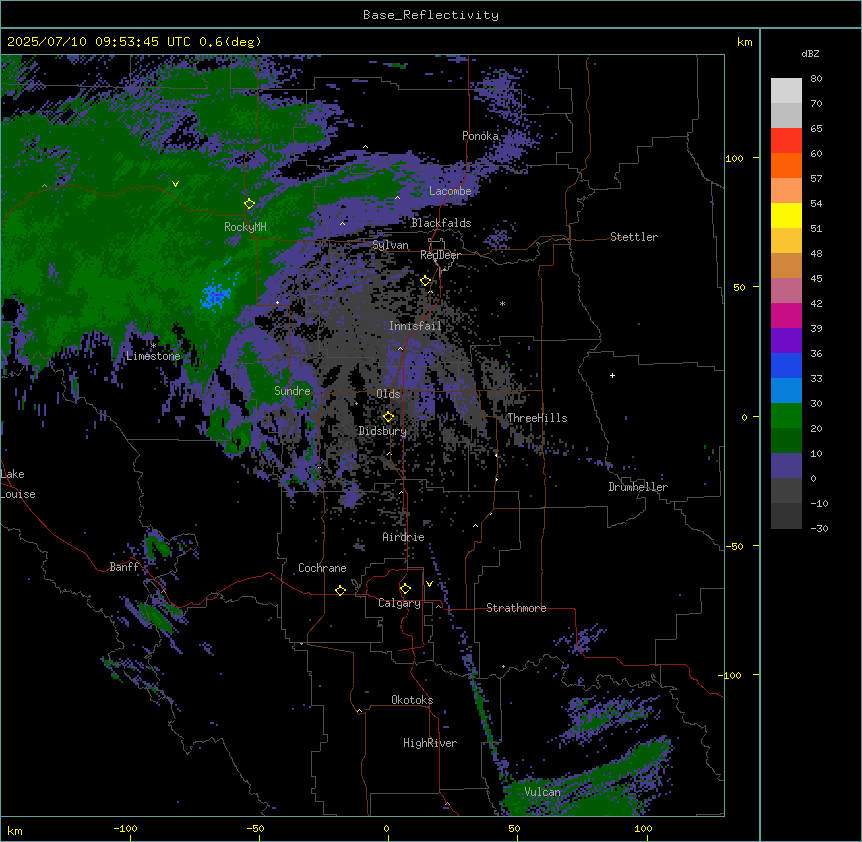
Task: Click the RedDeer city label
Action: pos(440,255)
